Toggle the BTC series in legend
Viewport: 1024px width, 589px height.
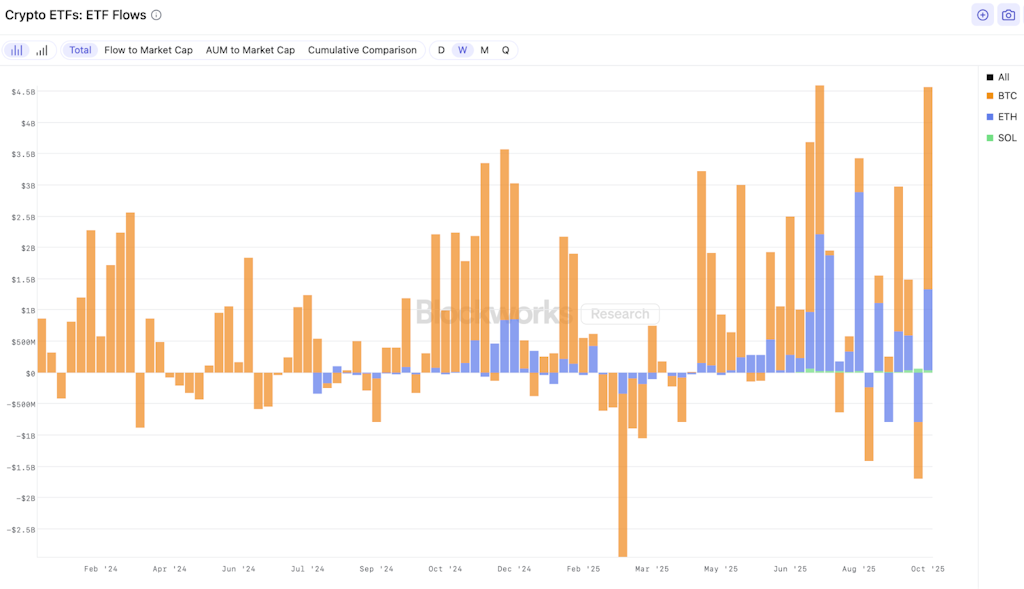coord(1007,96)
